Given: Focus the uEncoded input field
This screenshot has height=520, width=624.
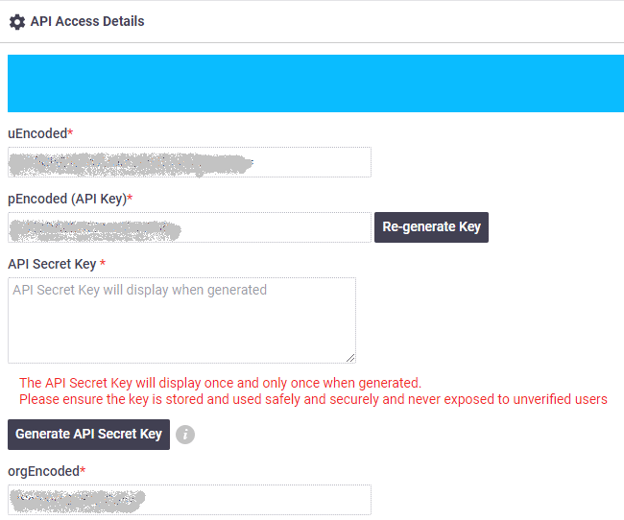Looking at the screenshot, I should tap(189, 162).
